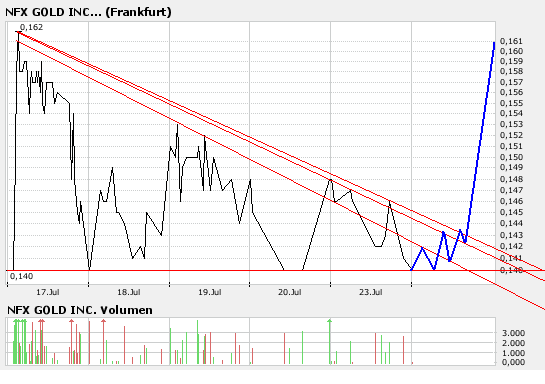Click the 0,150 price axis value
545x384 pixels.
tap(511, 157)
